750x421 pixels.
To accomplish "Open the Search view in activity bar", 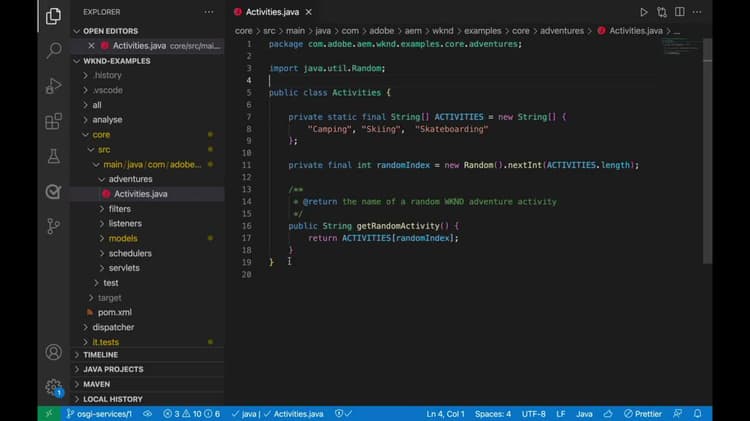I will [x=53, y=50].
